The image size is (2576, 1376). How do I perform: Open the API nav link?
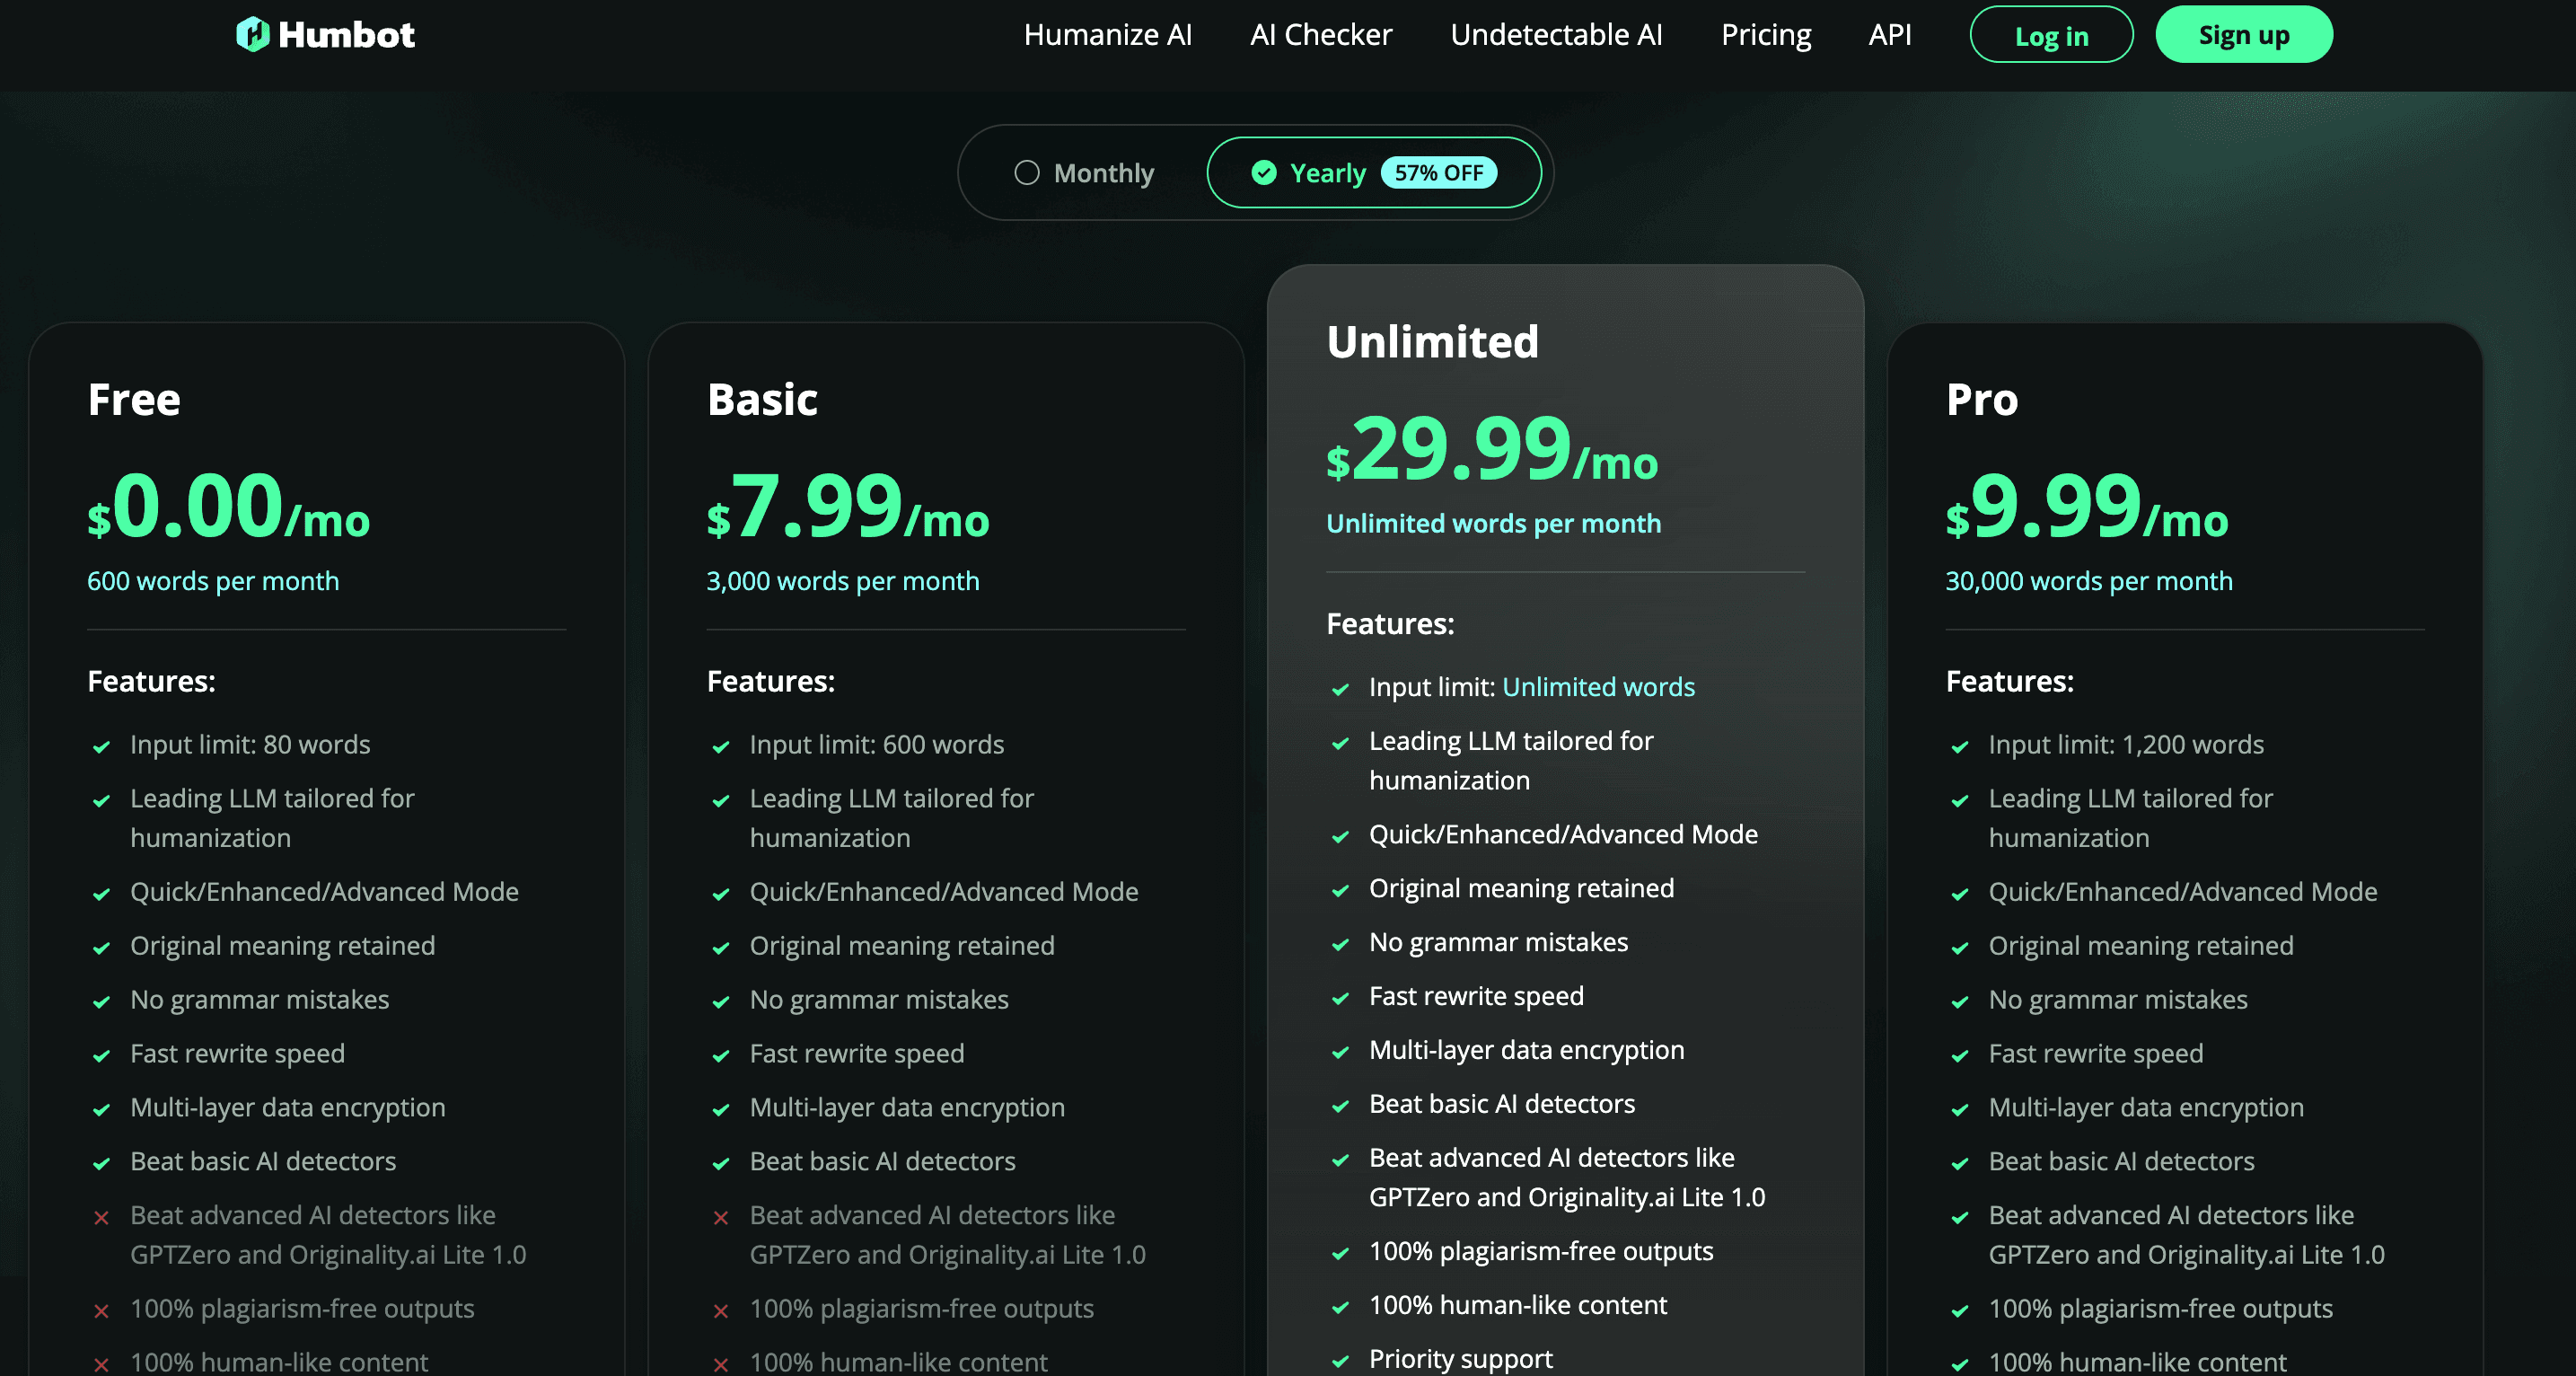tap(1889, 35)
